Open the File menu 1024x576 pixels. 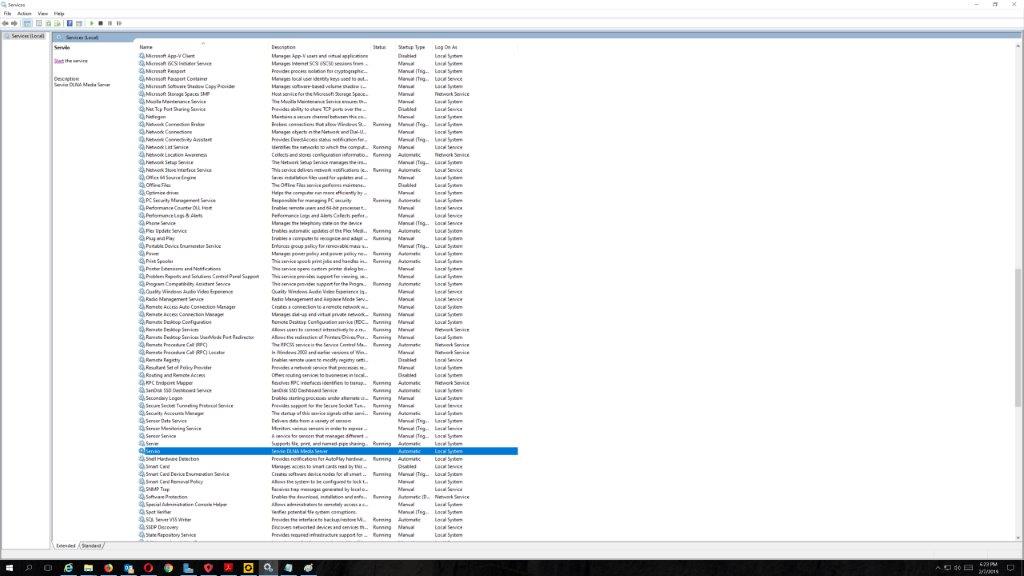[7, 14]
